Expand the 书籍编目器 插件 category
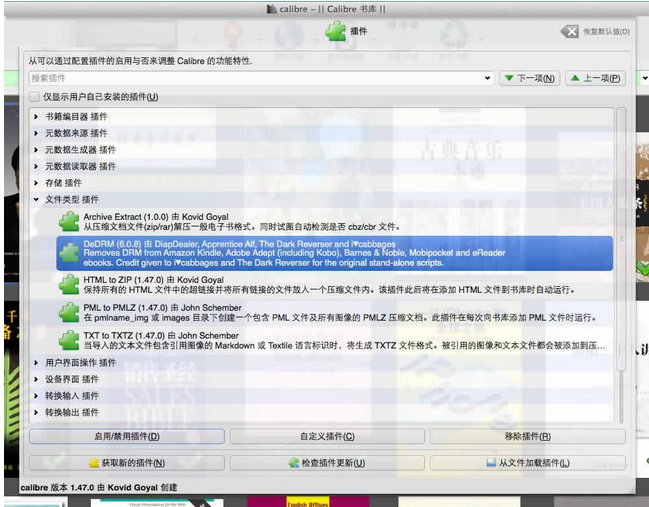 pyautogui.click(x=36, y=117)
